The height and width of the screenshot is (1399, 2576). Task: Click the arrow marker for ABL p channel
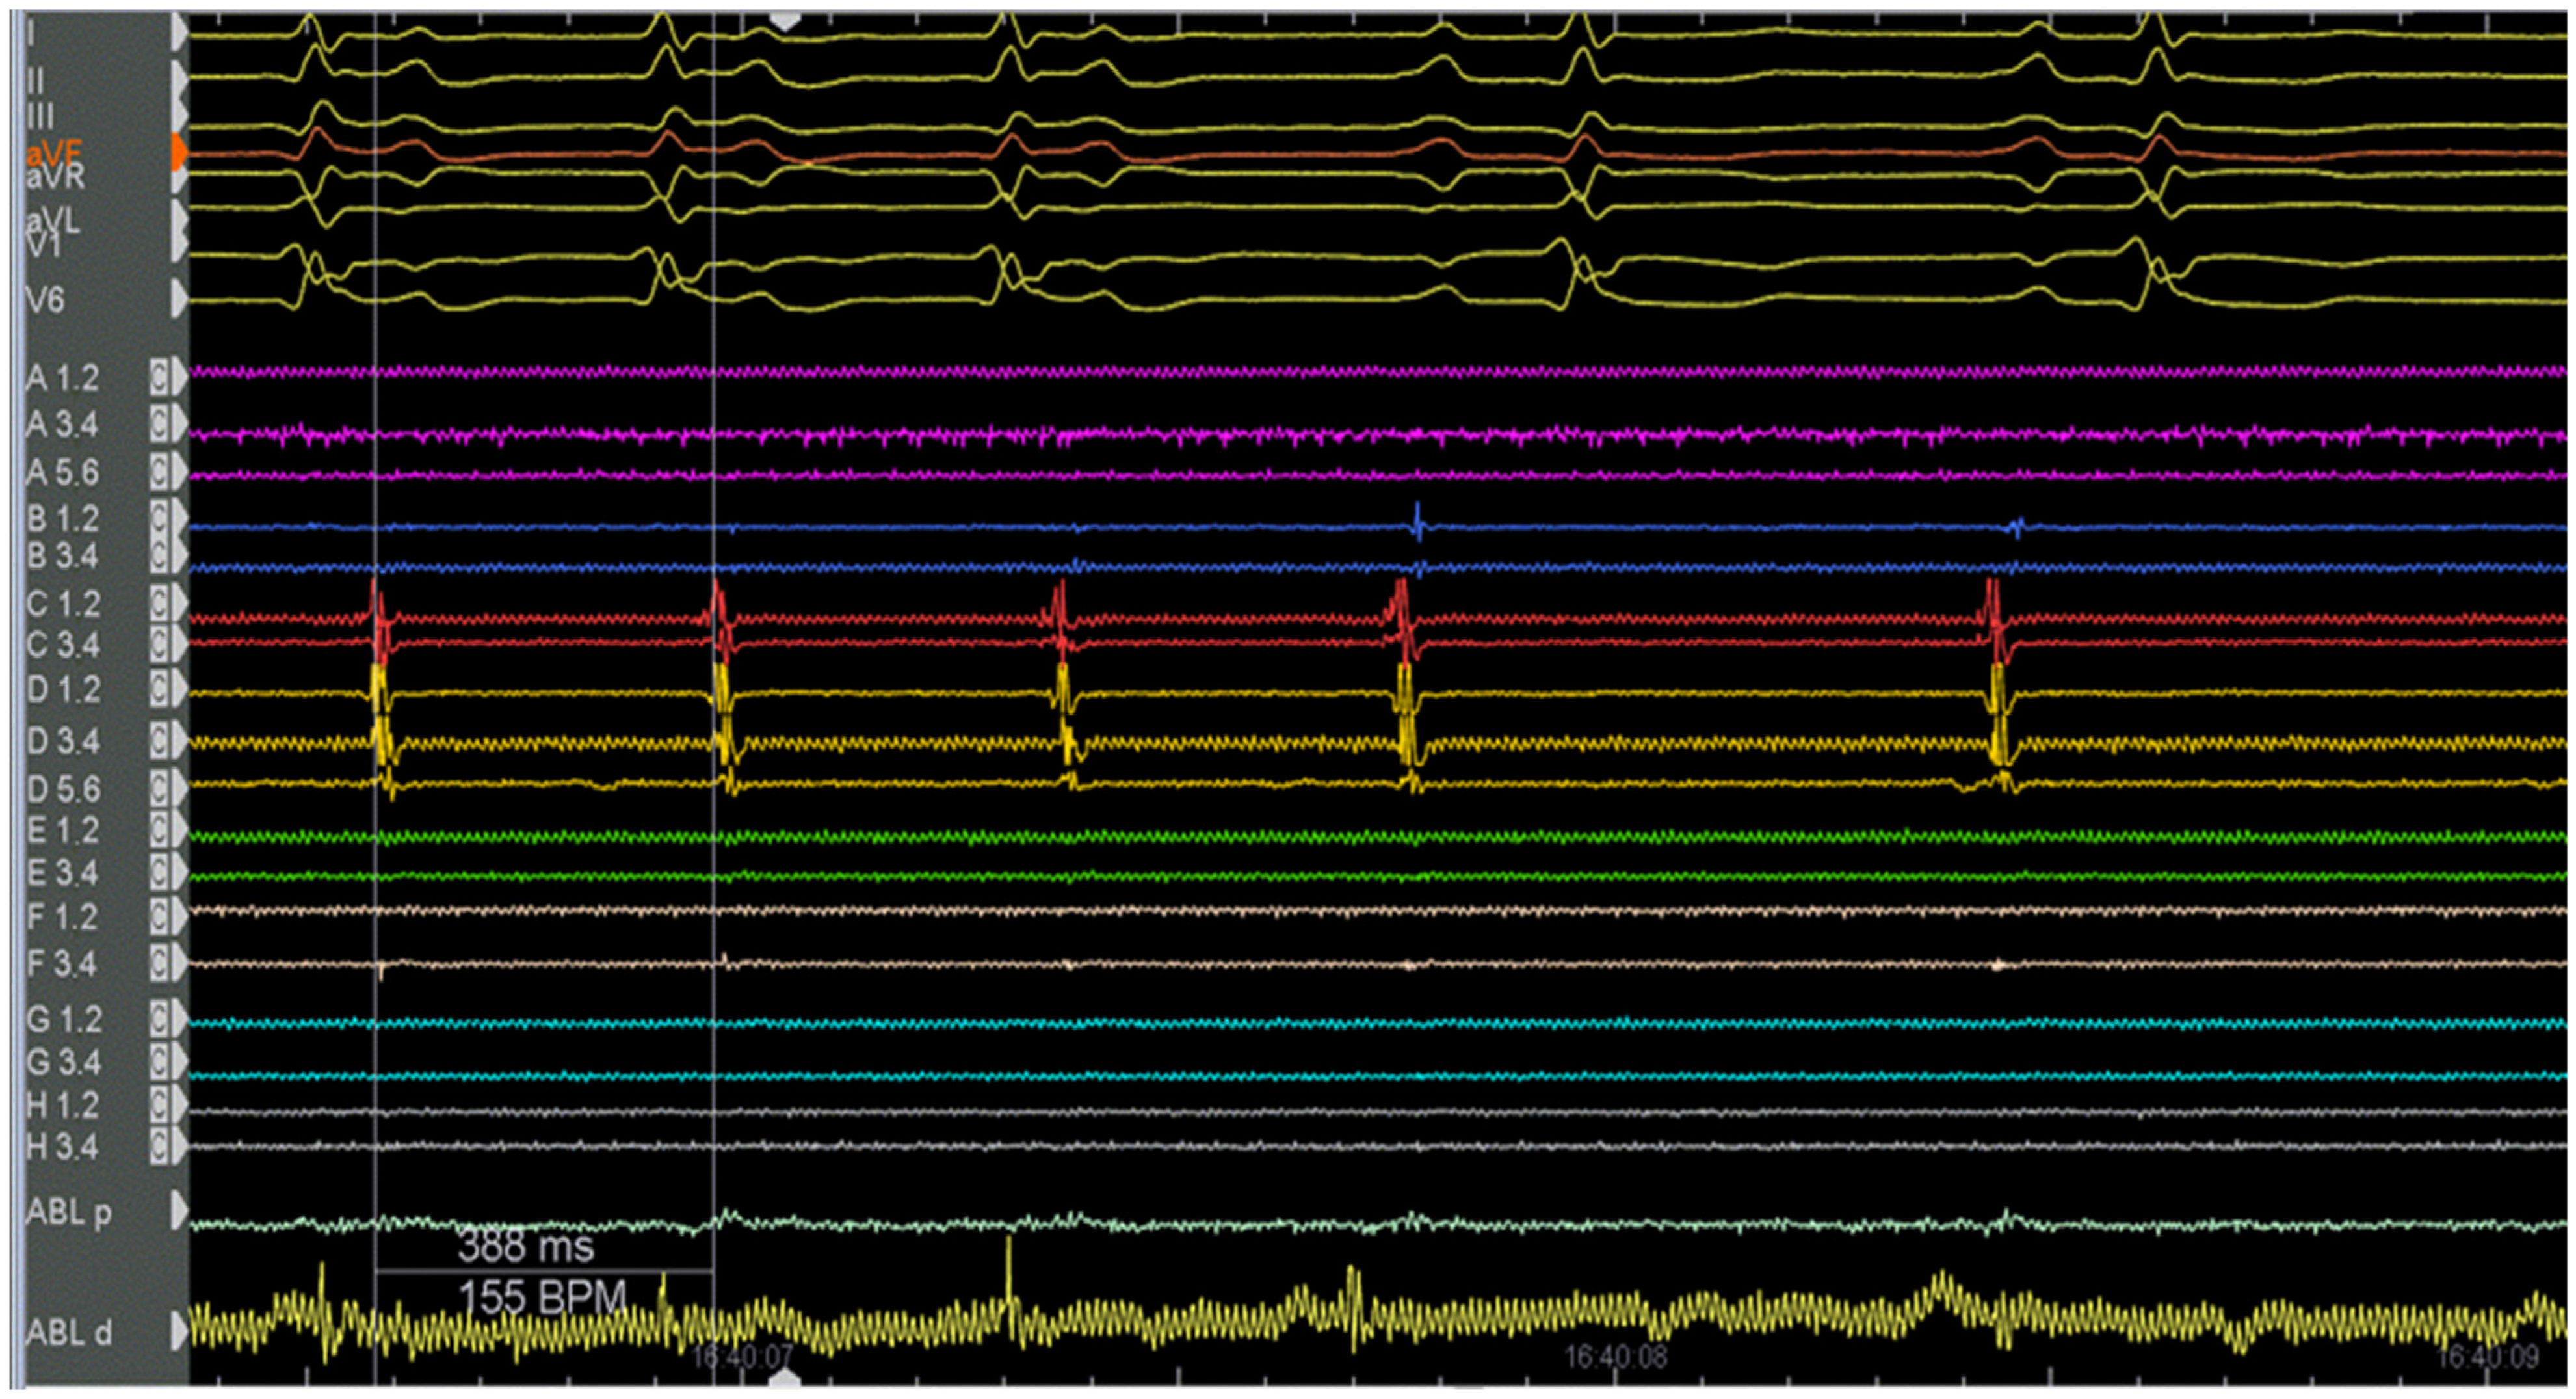click(179, 1210)
